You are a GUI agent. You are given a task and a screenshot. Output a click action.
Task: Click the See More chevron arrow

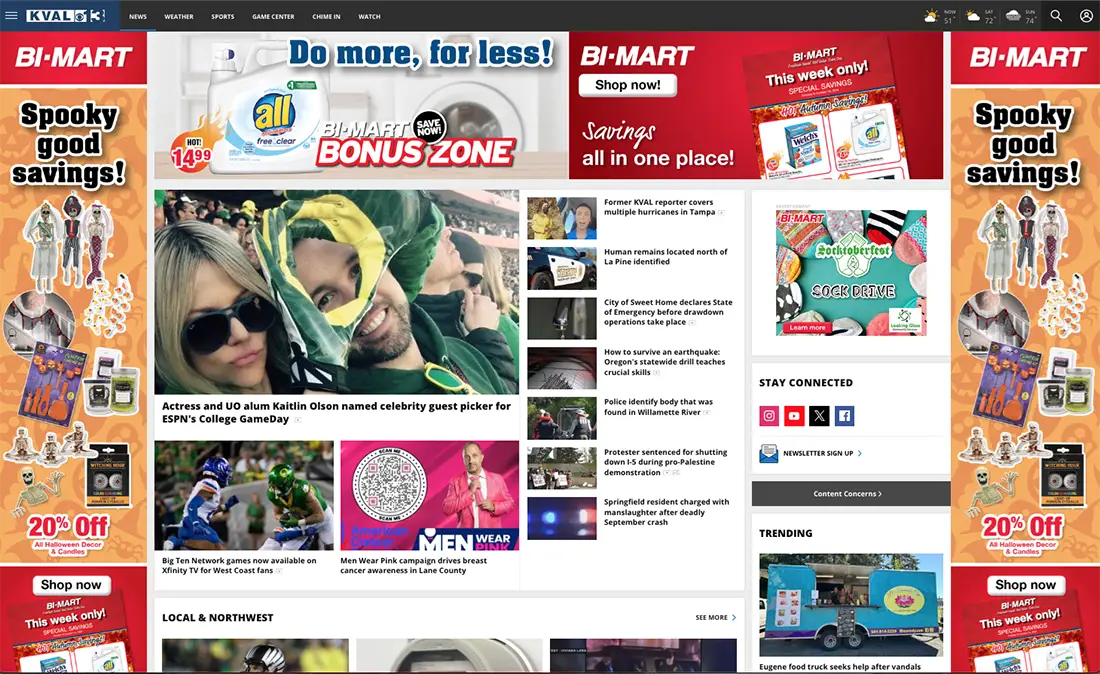(x=734, y=618)
